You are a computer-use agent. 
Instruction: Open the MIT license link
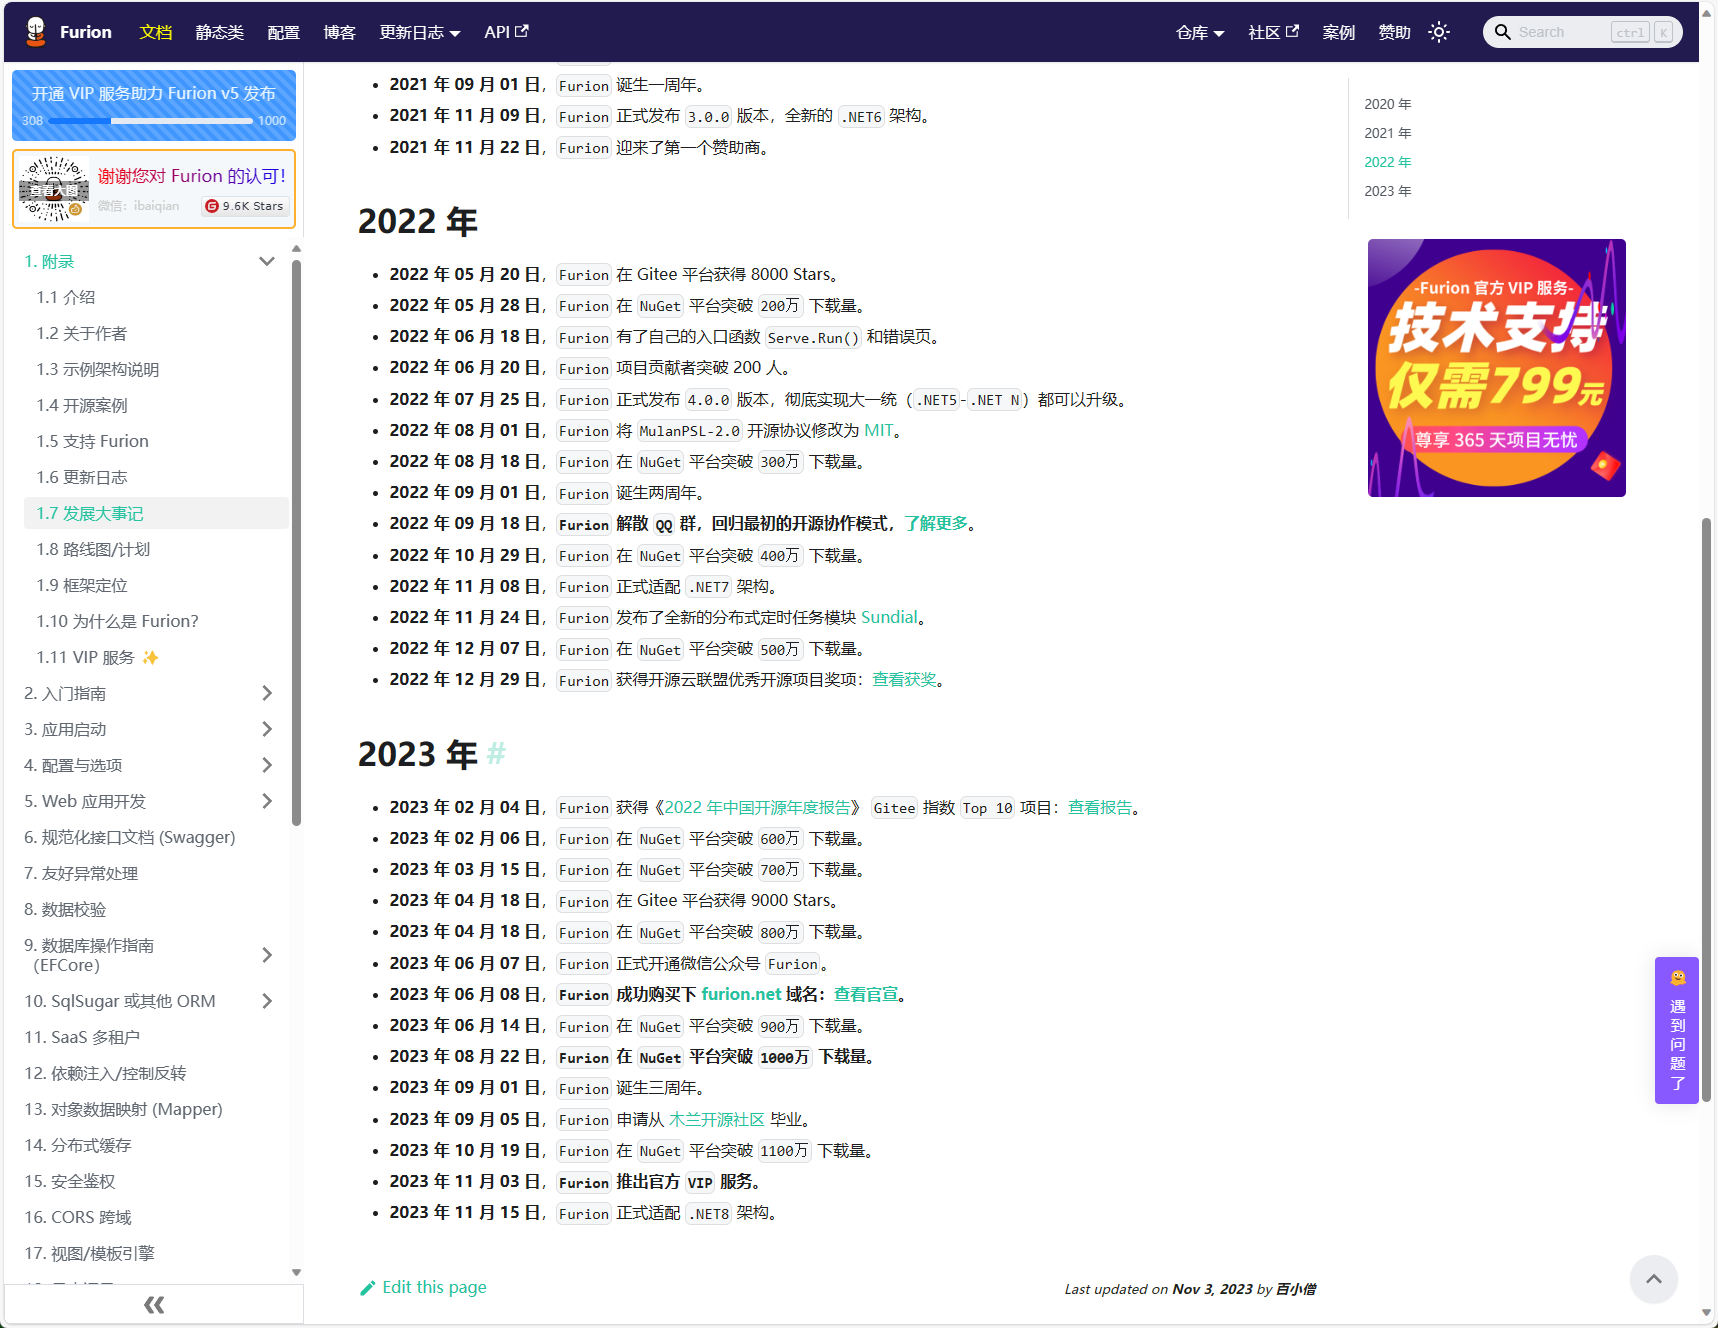pyautogui.click(x=879, y=430)
